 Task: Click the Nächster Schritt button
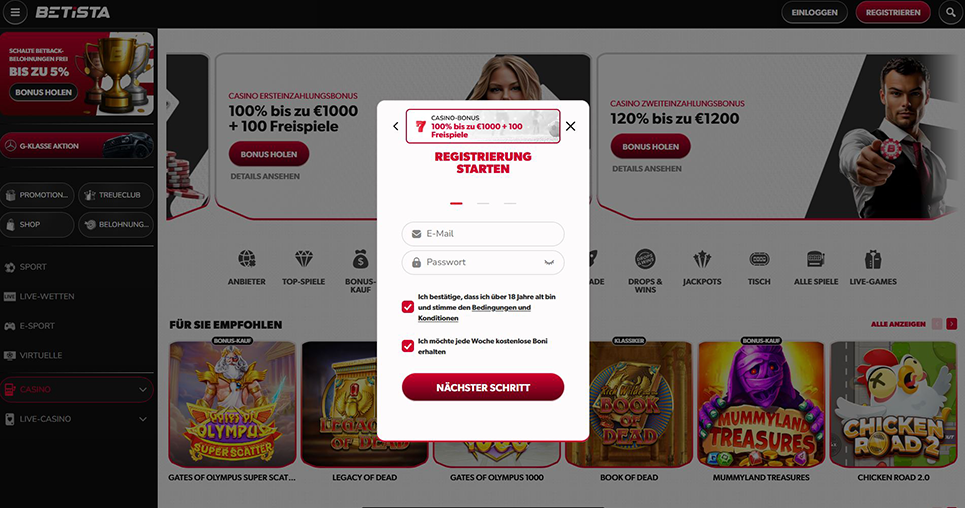click(x=483, y=387)
